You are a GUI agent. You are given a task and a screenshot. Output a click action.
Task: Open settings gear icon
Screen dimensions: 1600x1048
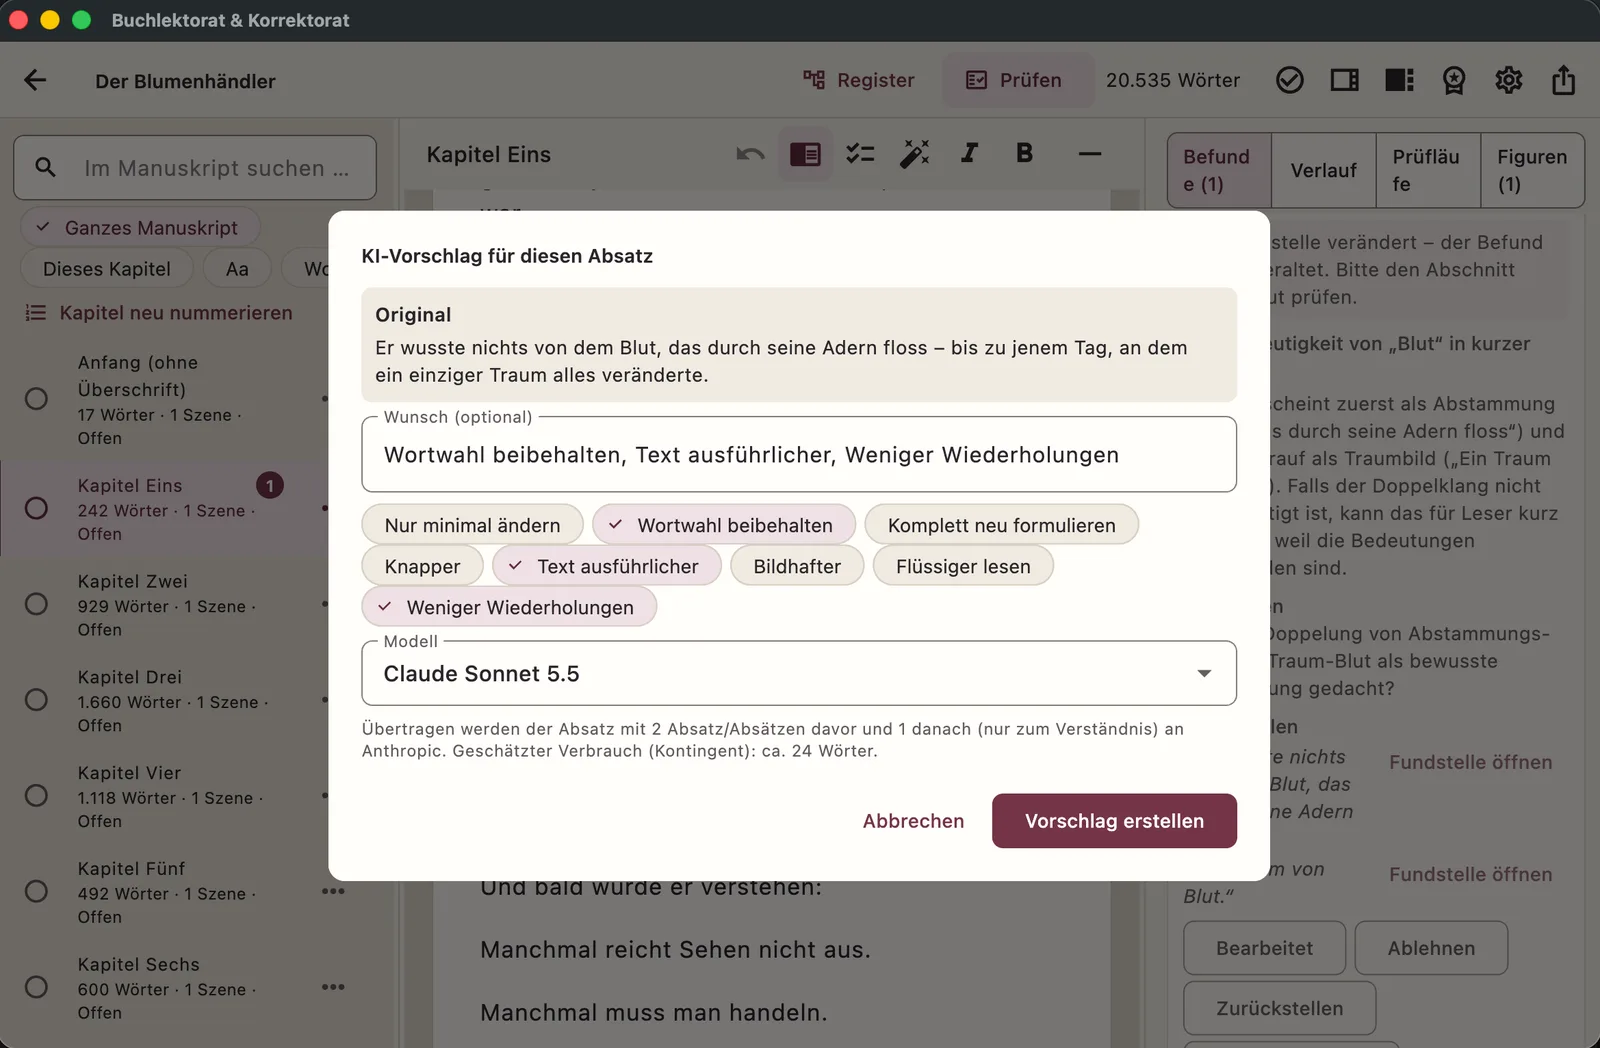pos(1509,80)
